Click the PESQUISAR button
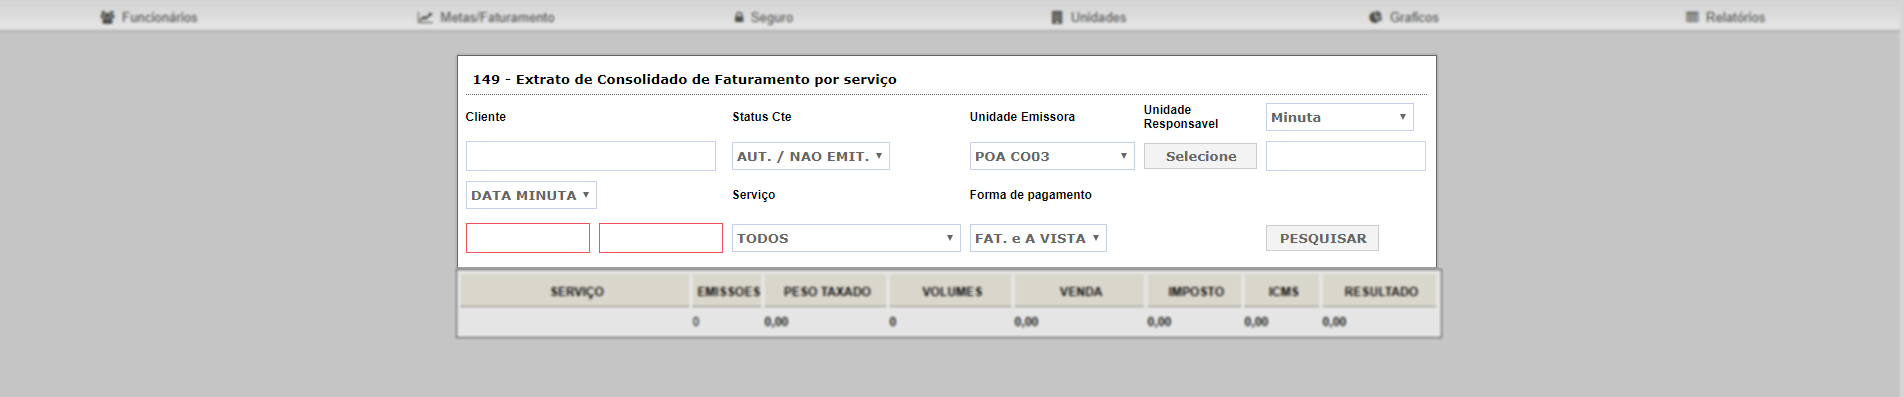Viewport: 1903px width, 397px height. [1322, 238]
